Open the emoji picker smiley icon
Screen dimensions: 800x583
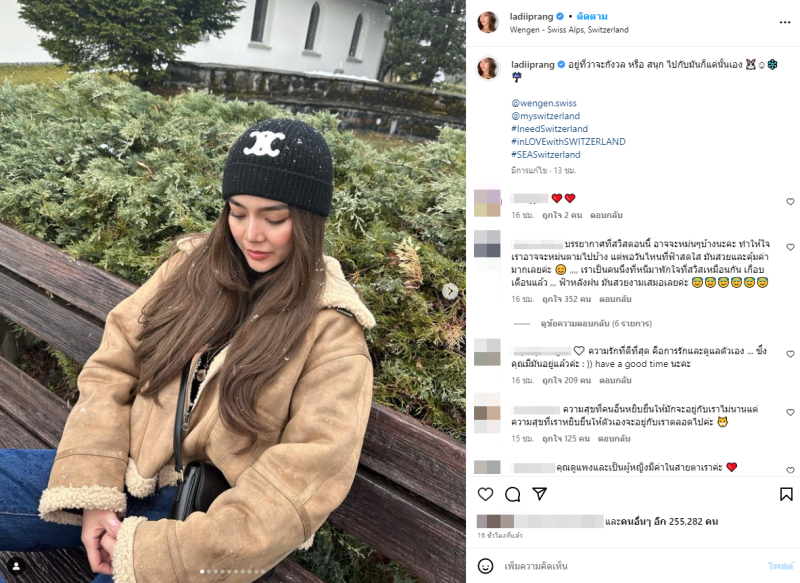click(x=485, y=566)
